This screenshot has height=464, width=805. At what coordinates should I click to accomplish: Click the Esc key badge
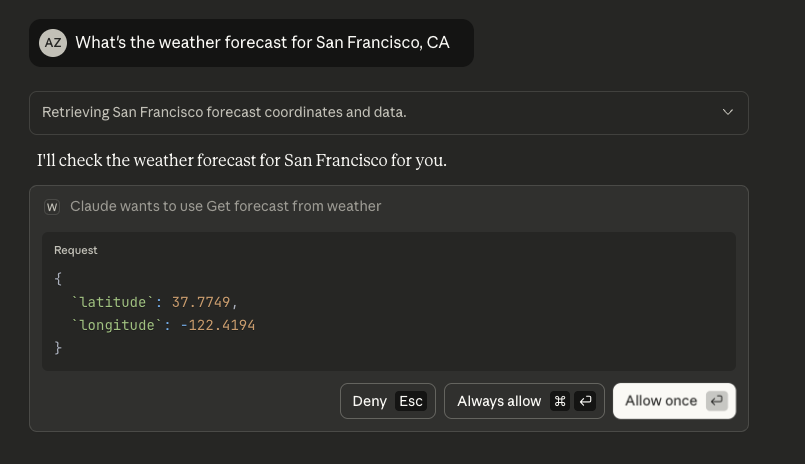click(411, 401)
